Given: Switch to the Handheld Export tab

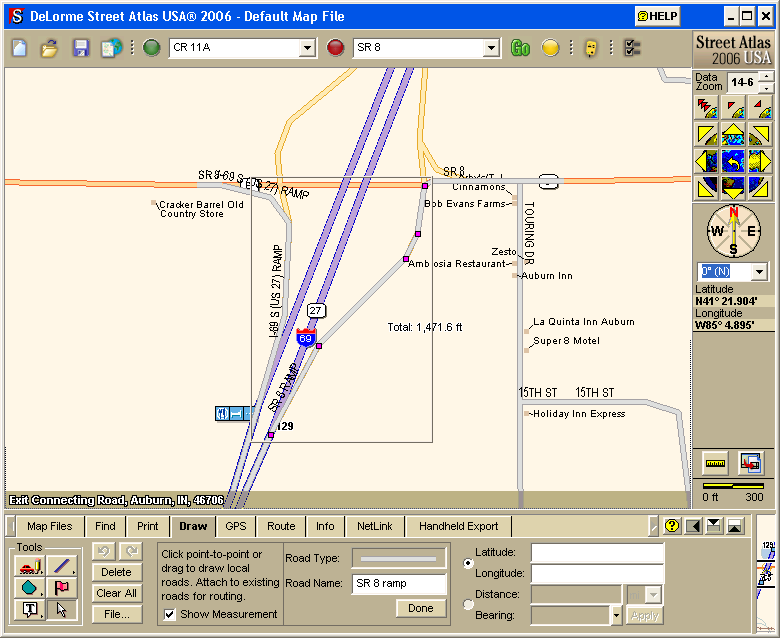Looking at the screenshot, I should click(x=458, y=526).
